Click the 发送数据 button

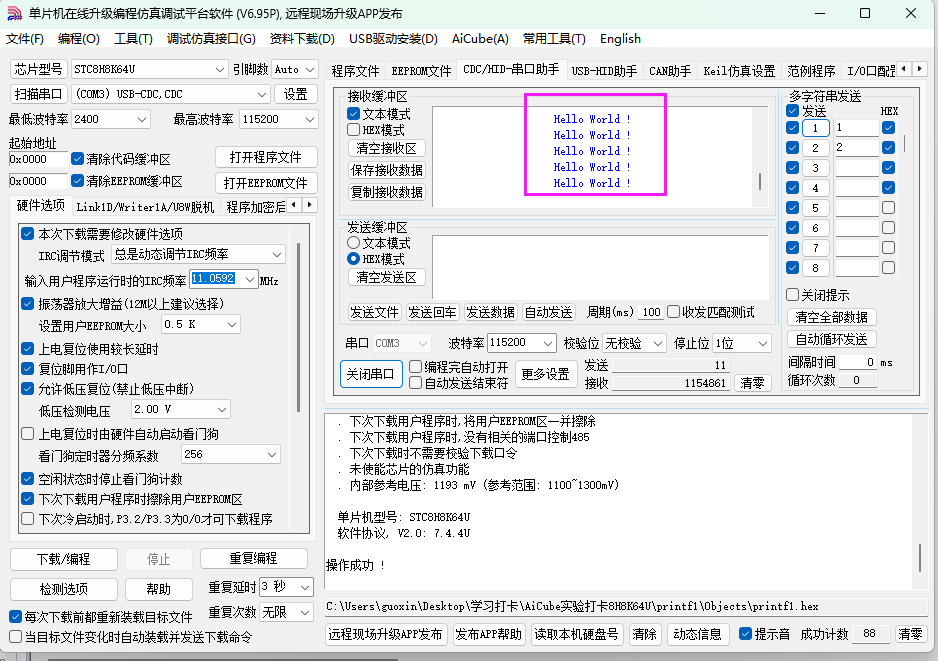(490, 312)
